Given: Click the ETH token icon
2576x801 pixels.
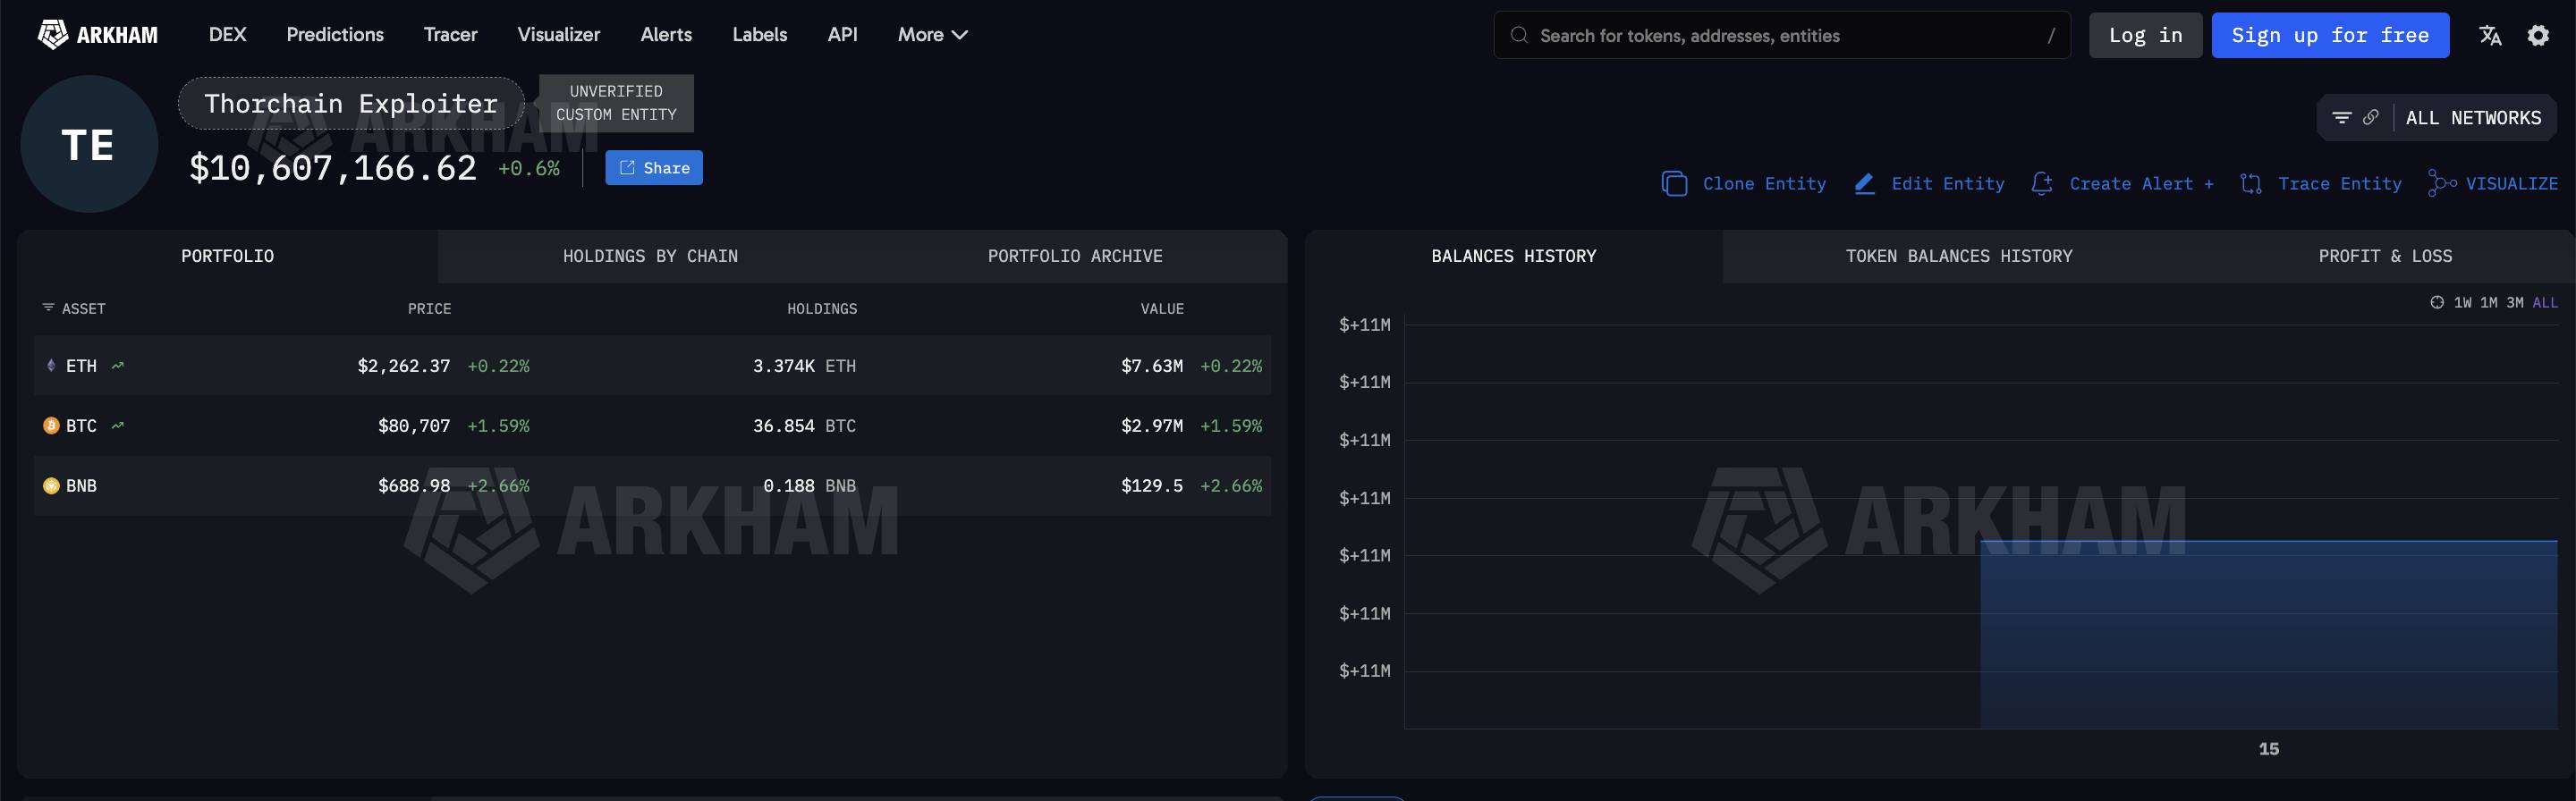Looking at the screenshot, I should pyautogui.click(x=51, y=366).
